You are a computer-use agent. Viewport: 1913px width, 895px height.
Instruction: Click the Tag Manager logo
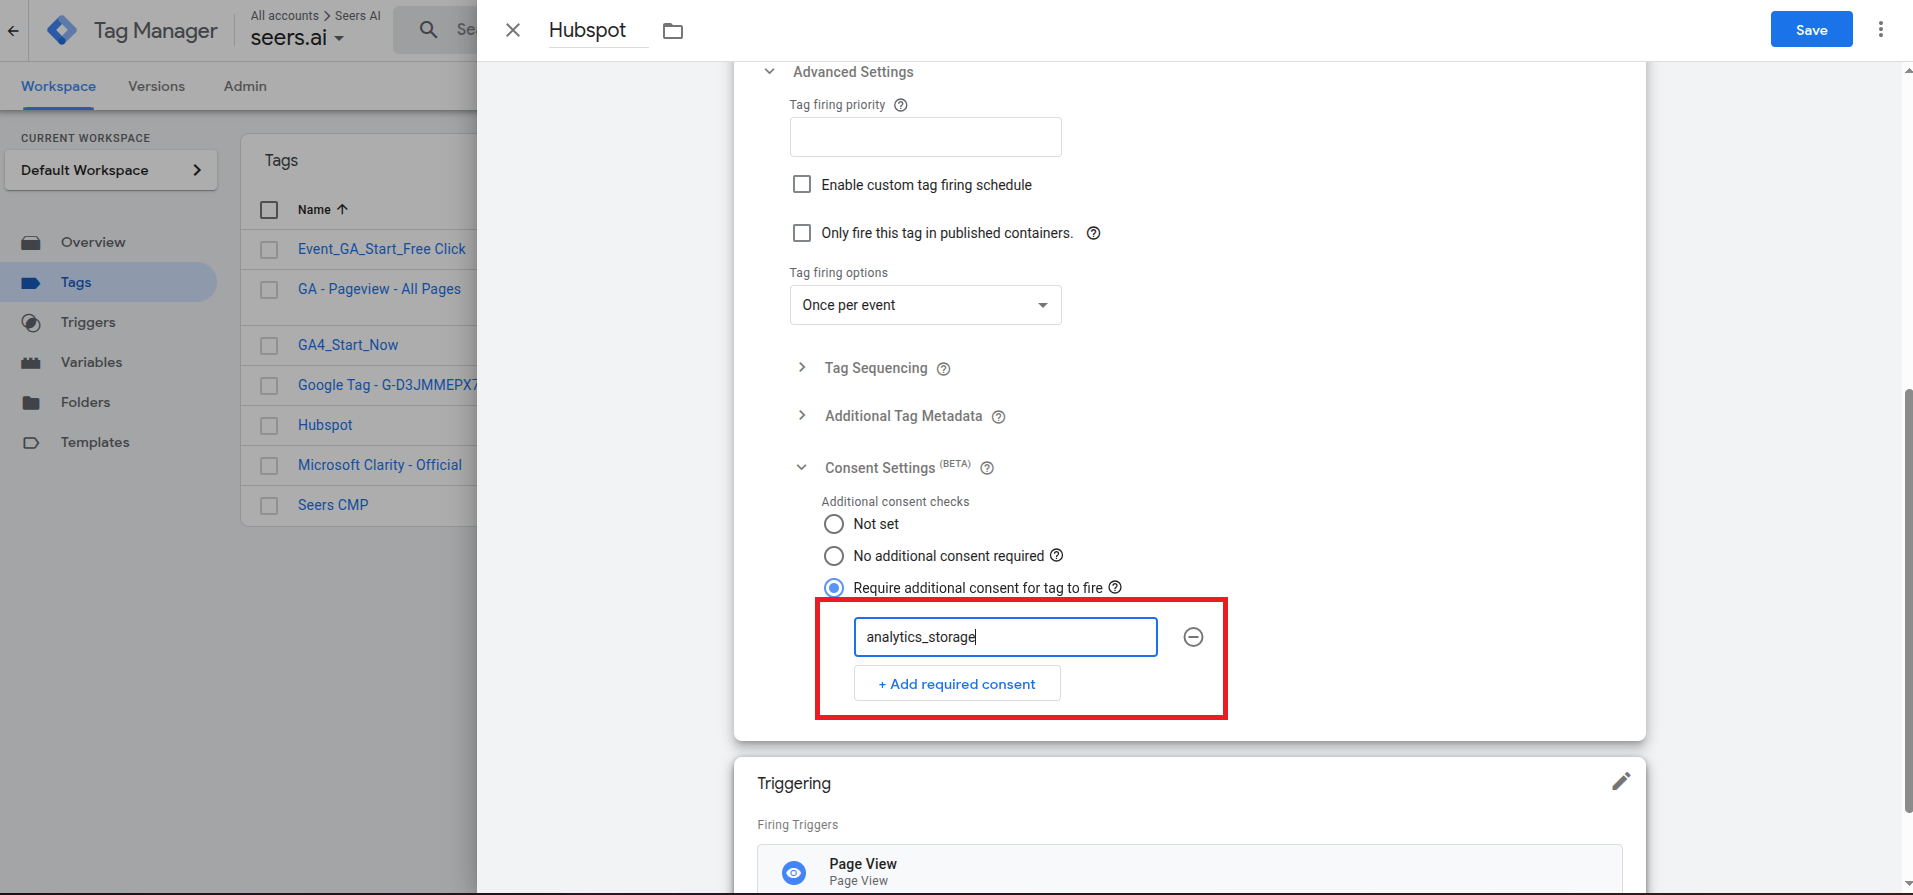coord(62,30)
